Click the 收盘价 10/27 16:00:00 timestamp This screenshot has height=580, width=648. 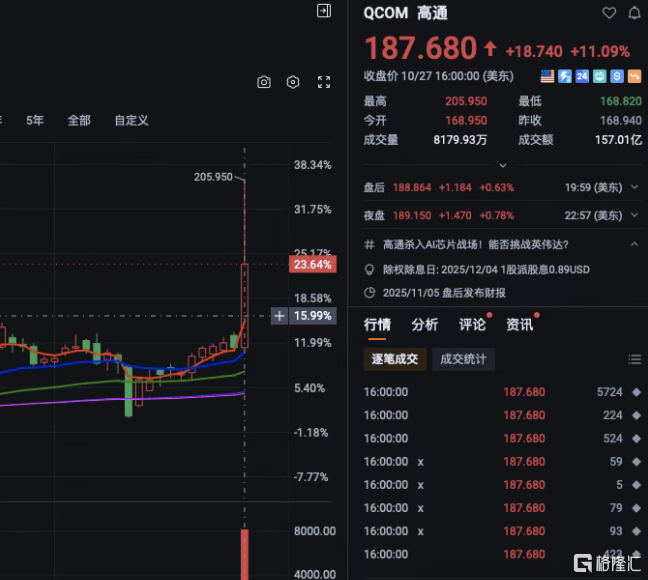tap(438, 76)
